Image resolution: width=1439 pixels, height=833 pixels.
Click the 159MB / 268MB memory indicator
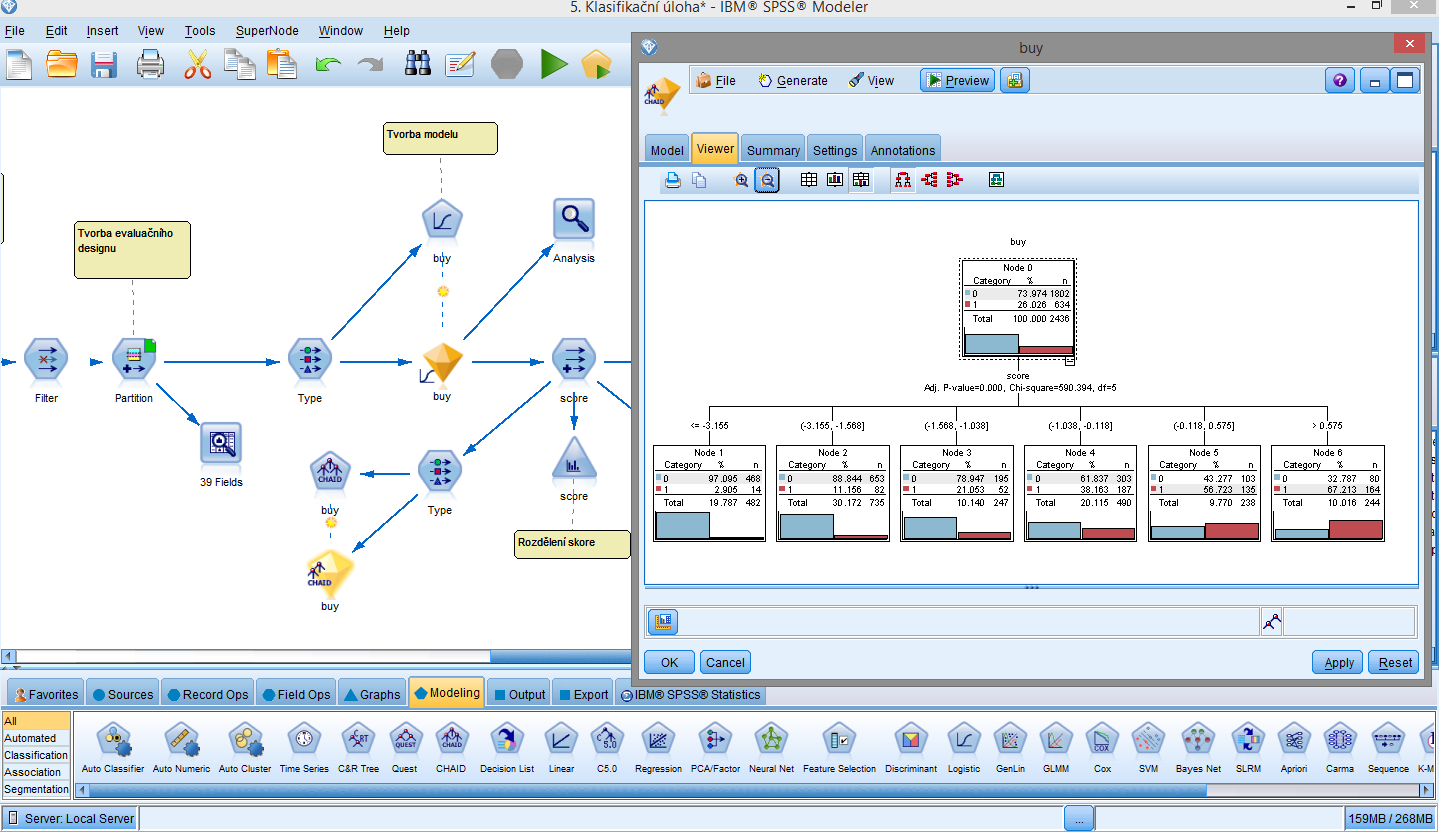tap(1390, 818)
